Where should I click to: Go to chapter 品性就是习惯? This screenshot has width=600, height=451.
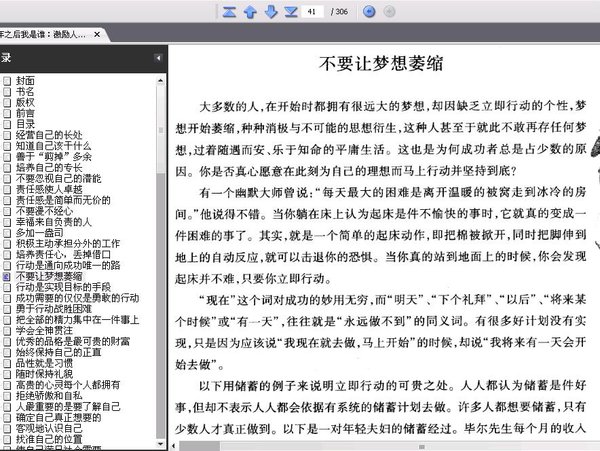(x=44, y=363)
